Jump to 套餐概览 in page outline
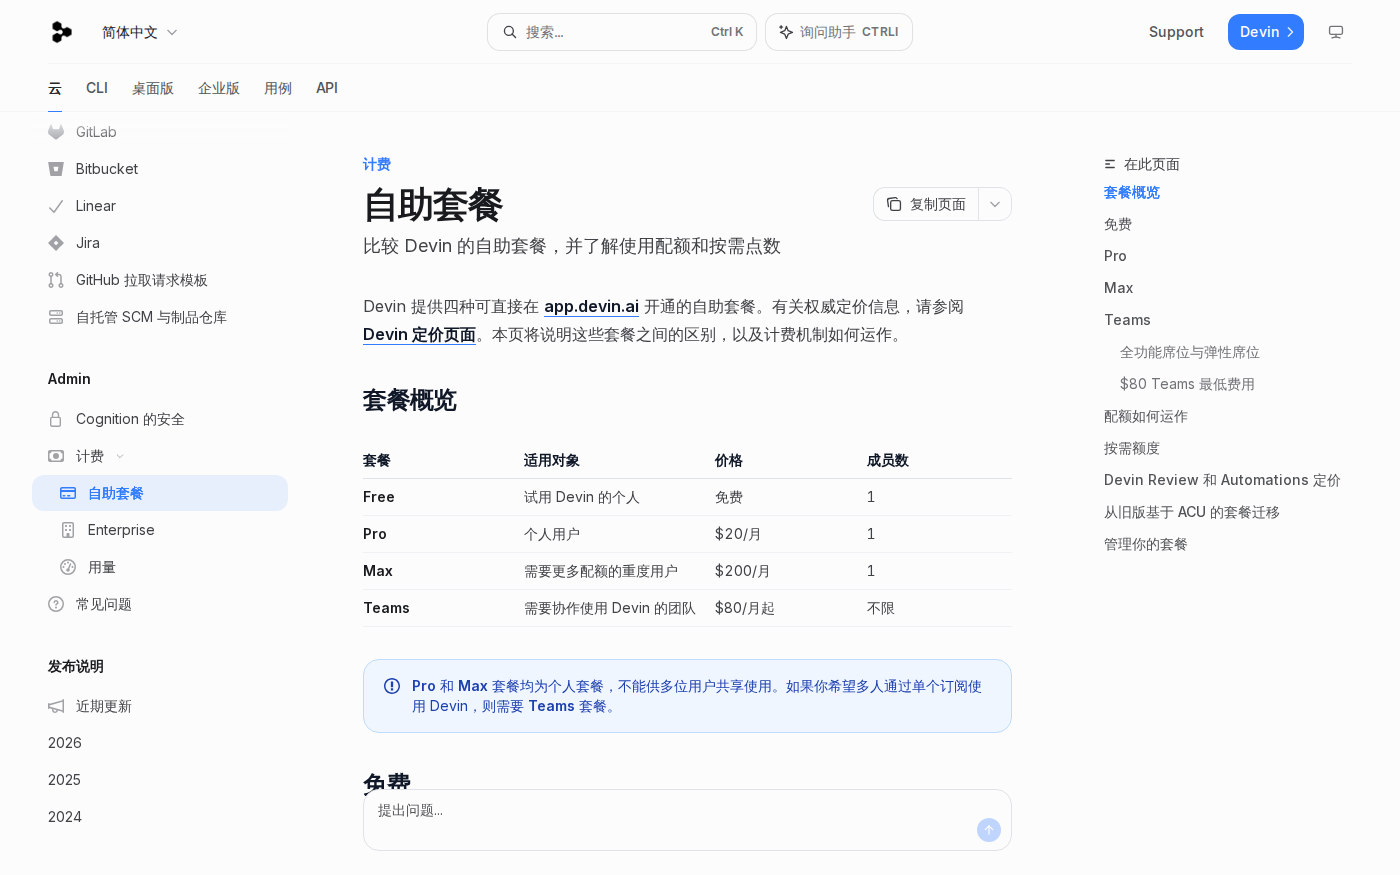 tap(1132, 192)
